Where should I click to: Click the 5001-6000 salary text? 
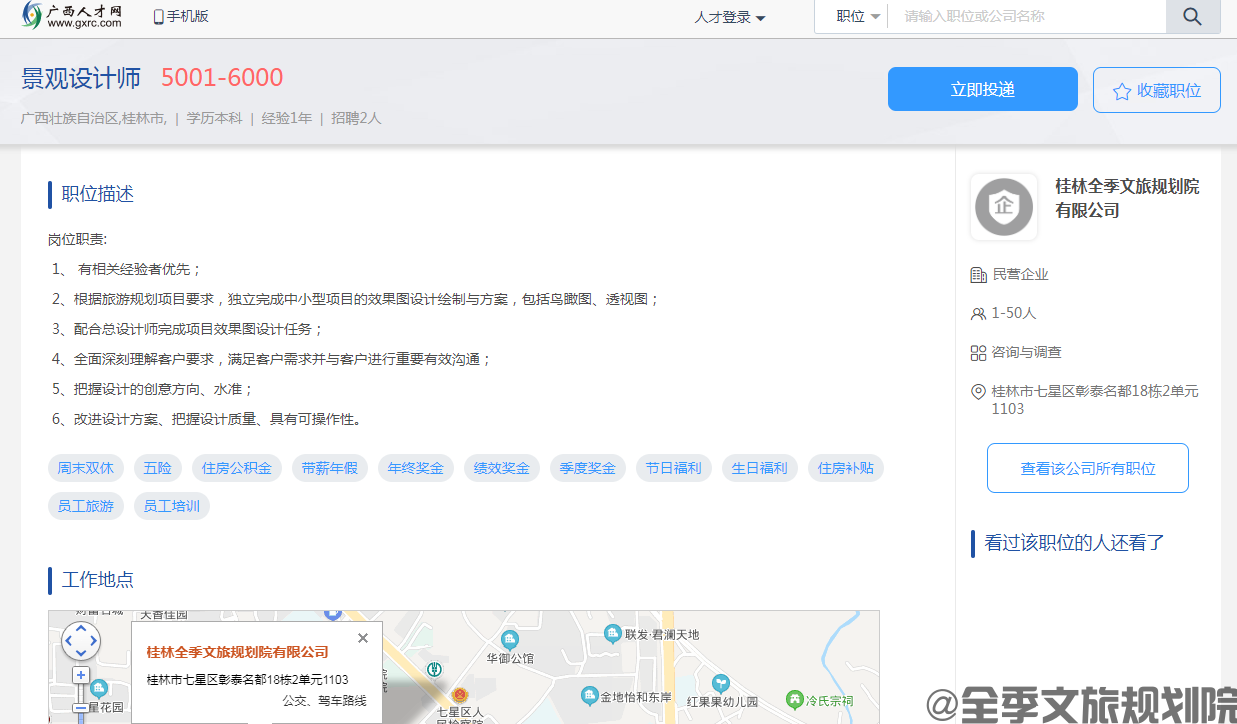point(222,77)
